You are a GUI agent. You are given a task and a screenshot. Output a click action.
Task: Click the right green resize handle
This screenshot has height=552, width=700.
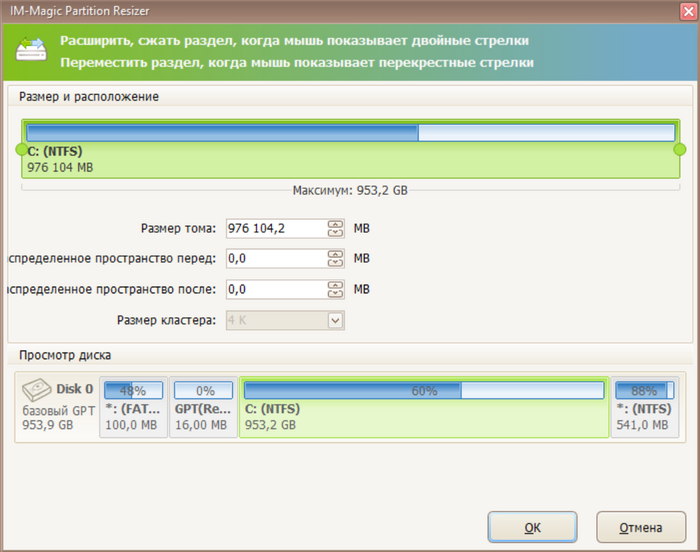pos(679,149)
